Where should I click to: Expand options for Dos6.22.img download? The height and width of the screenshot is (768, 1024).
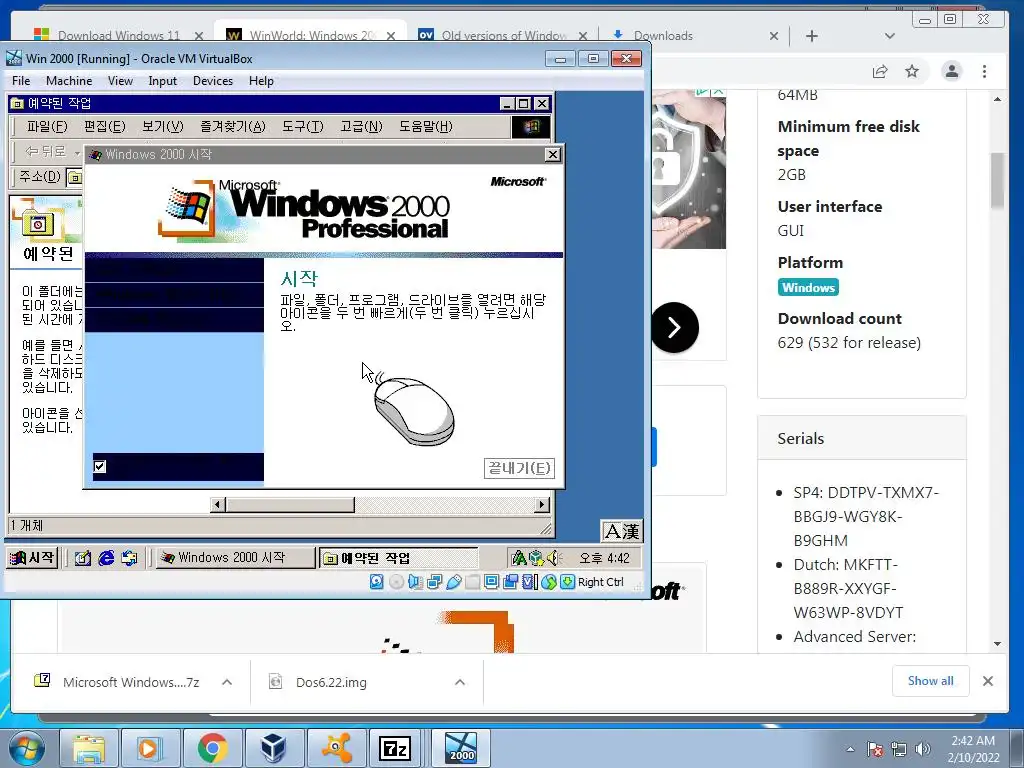click(460, 682)
